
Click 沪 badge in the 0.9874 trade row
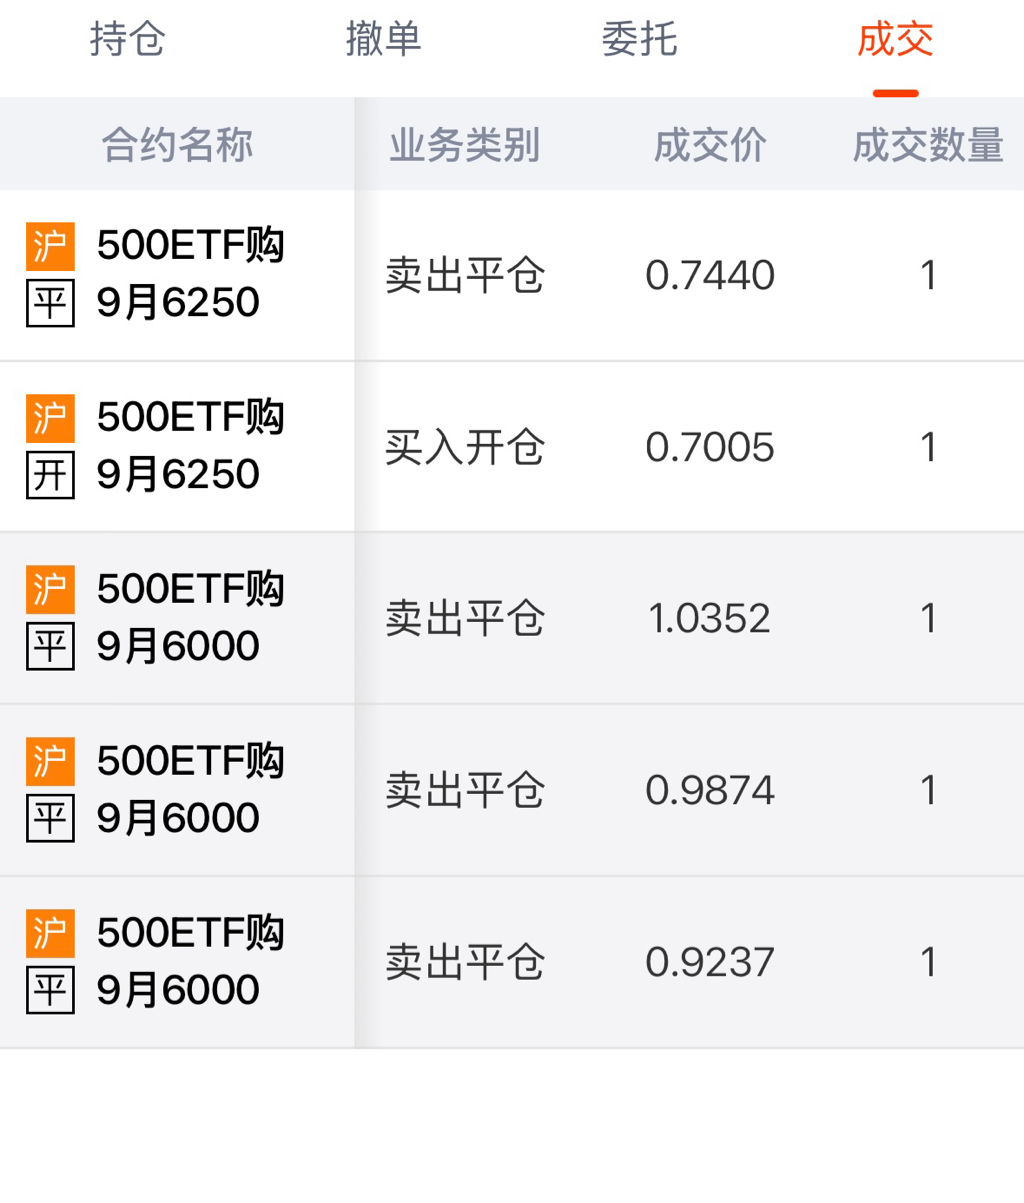tap(50, 762)
